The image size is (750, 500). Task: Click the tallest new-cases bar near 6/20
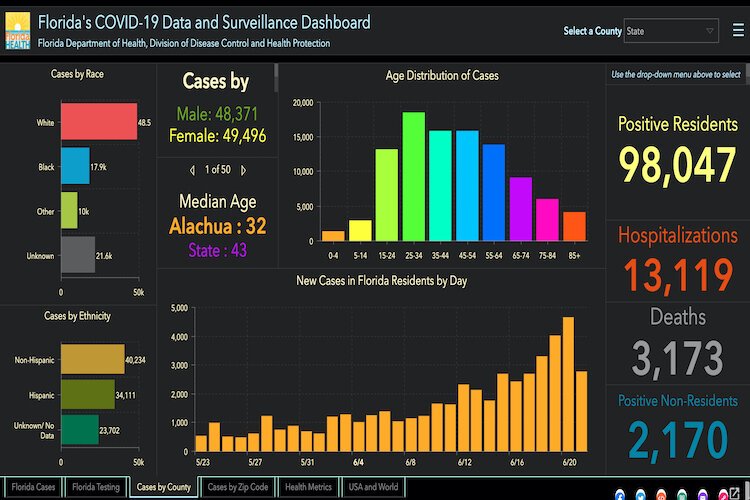[x=568, y=384]
